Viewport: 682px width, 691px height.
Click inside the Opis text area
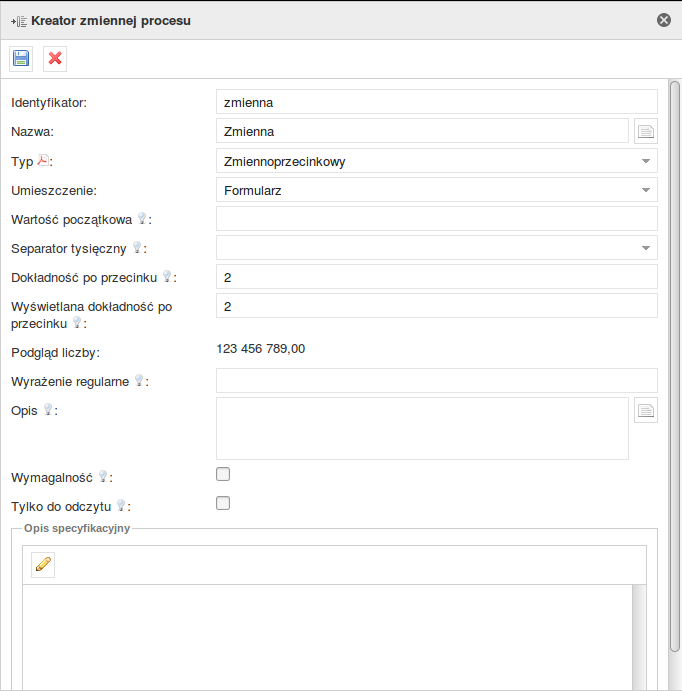[422, 429]
